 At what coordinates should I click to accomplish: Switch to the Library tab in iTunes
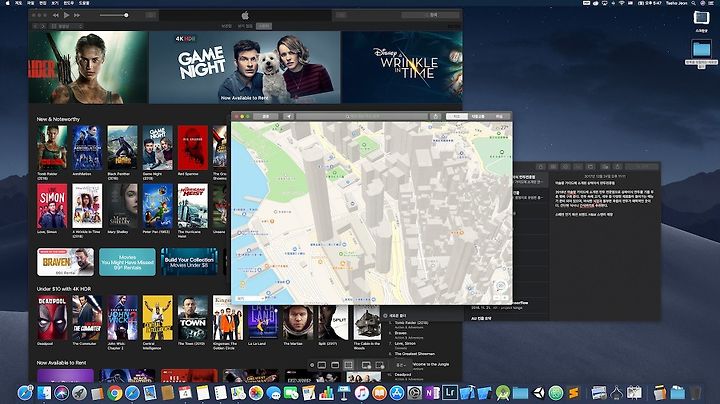tap(227, 26)
